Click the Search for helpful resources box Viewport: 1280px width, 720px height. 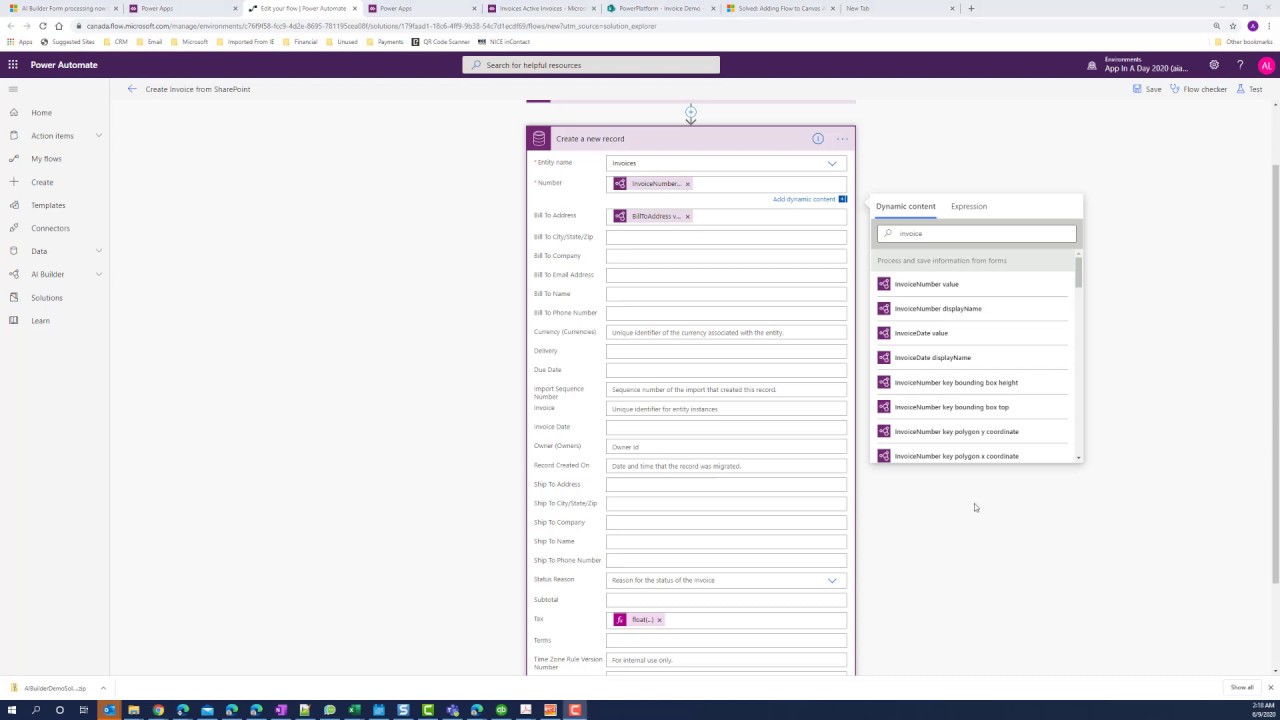591,65
